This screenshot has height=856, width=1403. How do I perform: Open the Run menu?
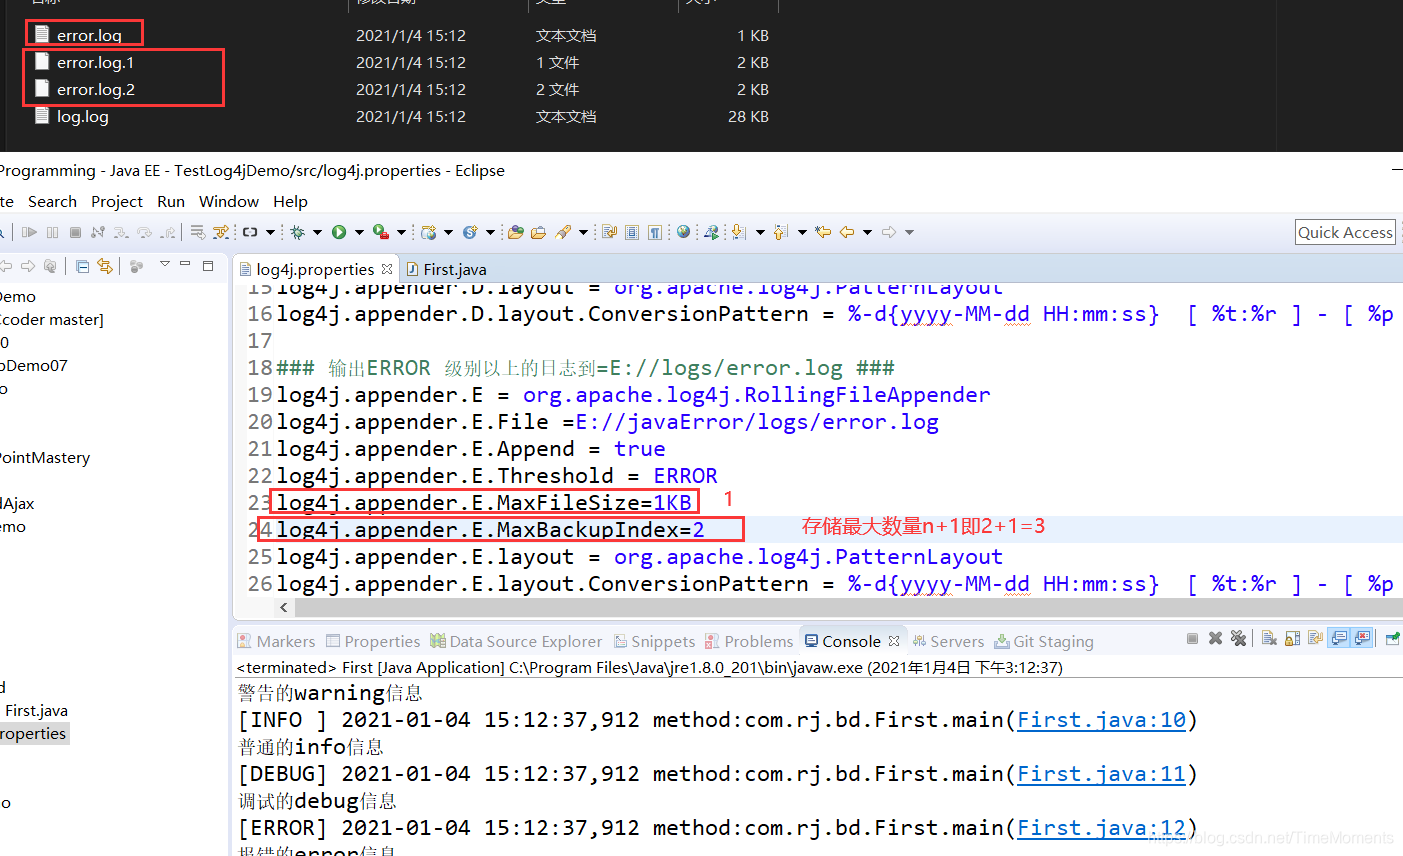[x=171, y=201]
